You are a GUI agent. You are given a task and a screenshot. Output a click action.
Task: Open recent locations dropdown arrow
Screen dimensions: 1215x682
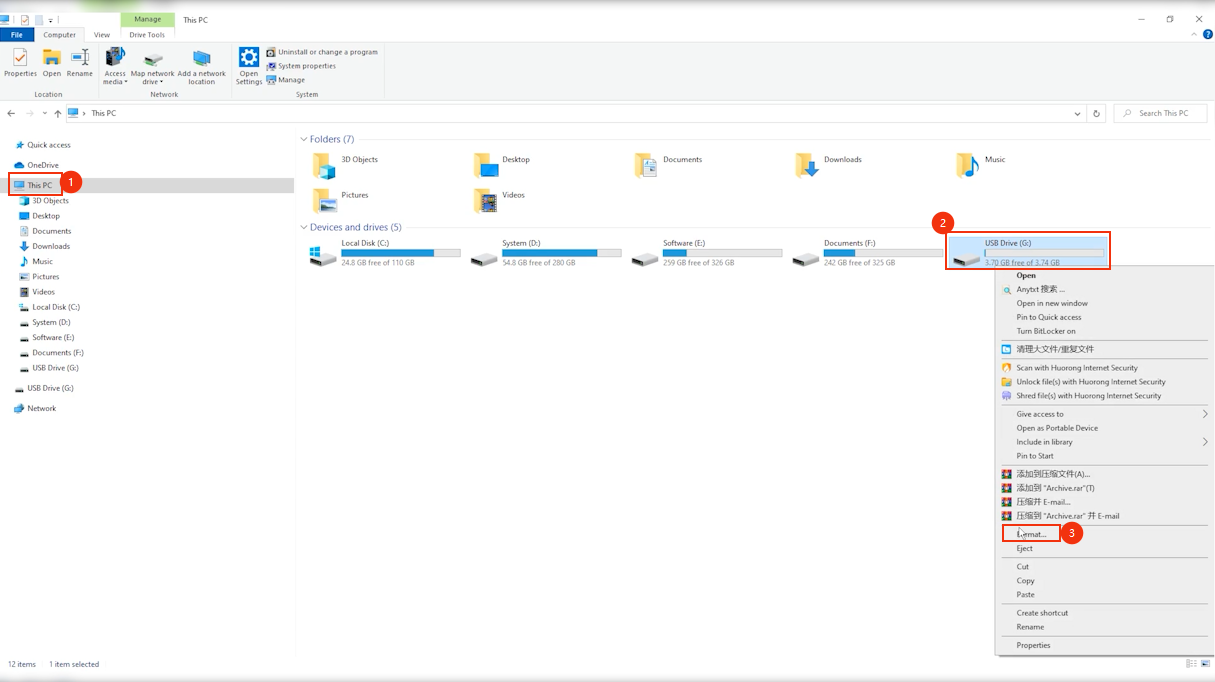click(44, 113)
